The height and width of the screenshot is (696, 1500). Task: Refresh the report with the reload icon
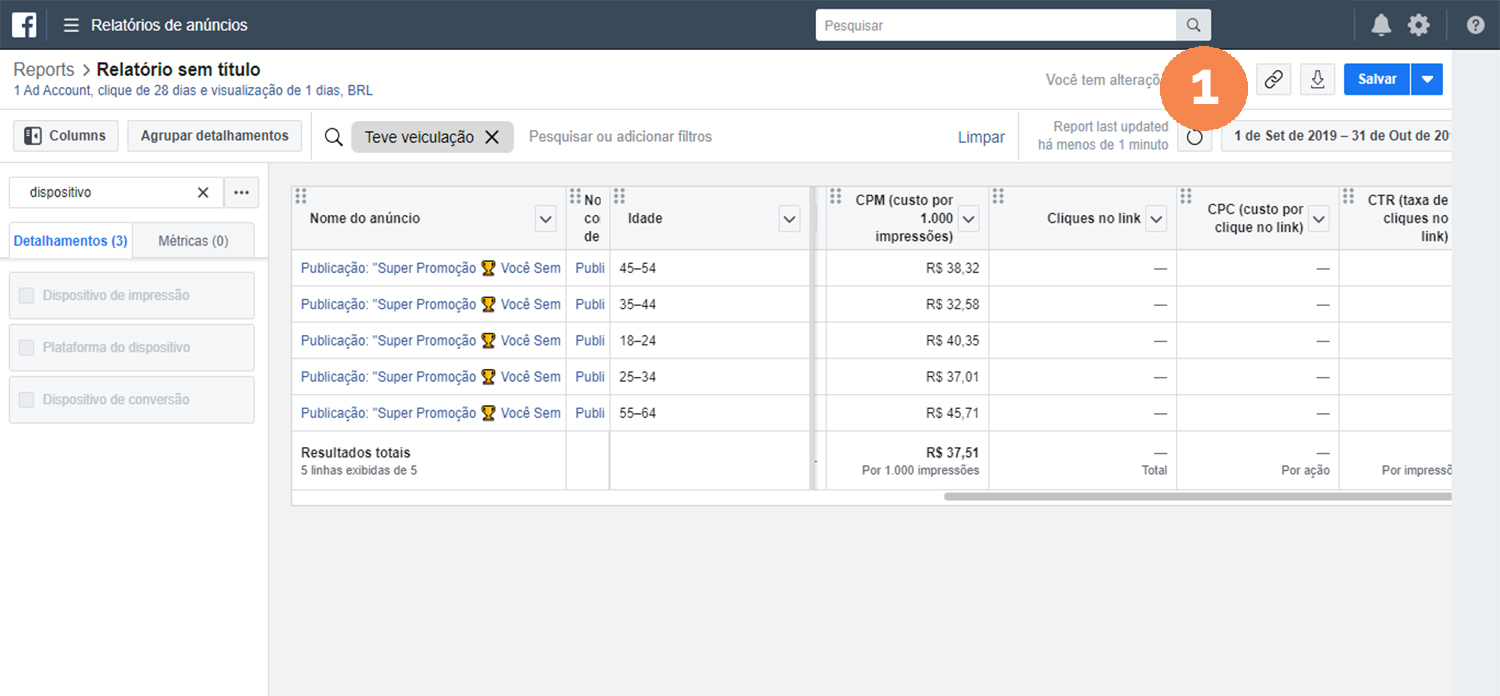coord(1194,136)
